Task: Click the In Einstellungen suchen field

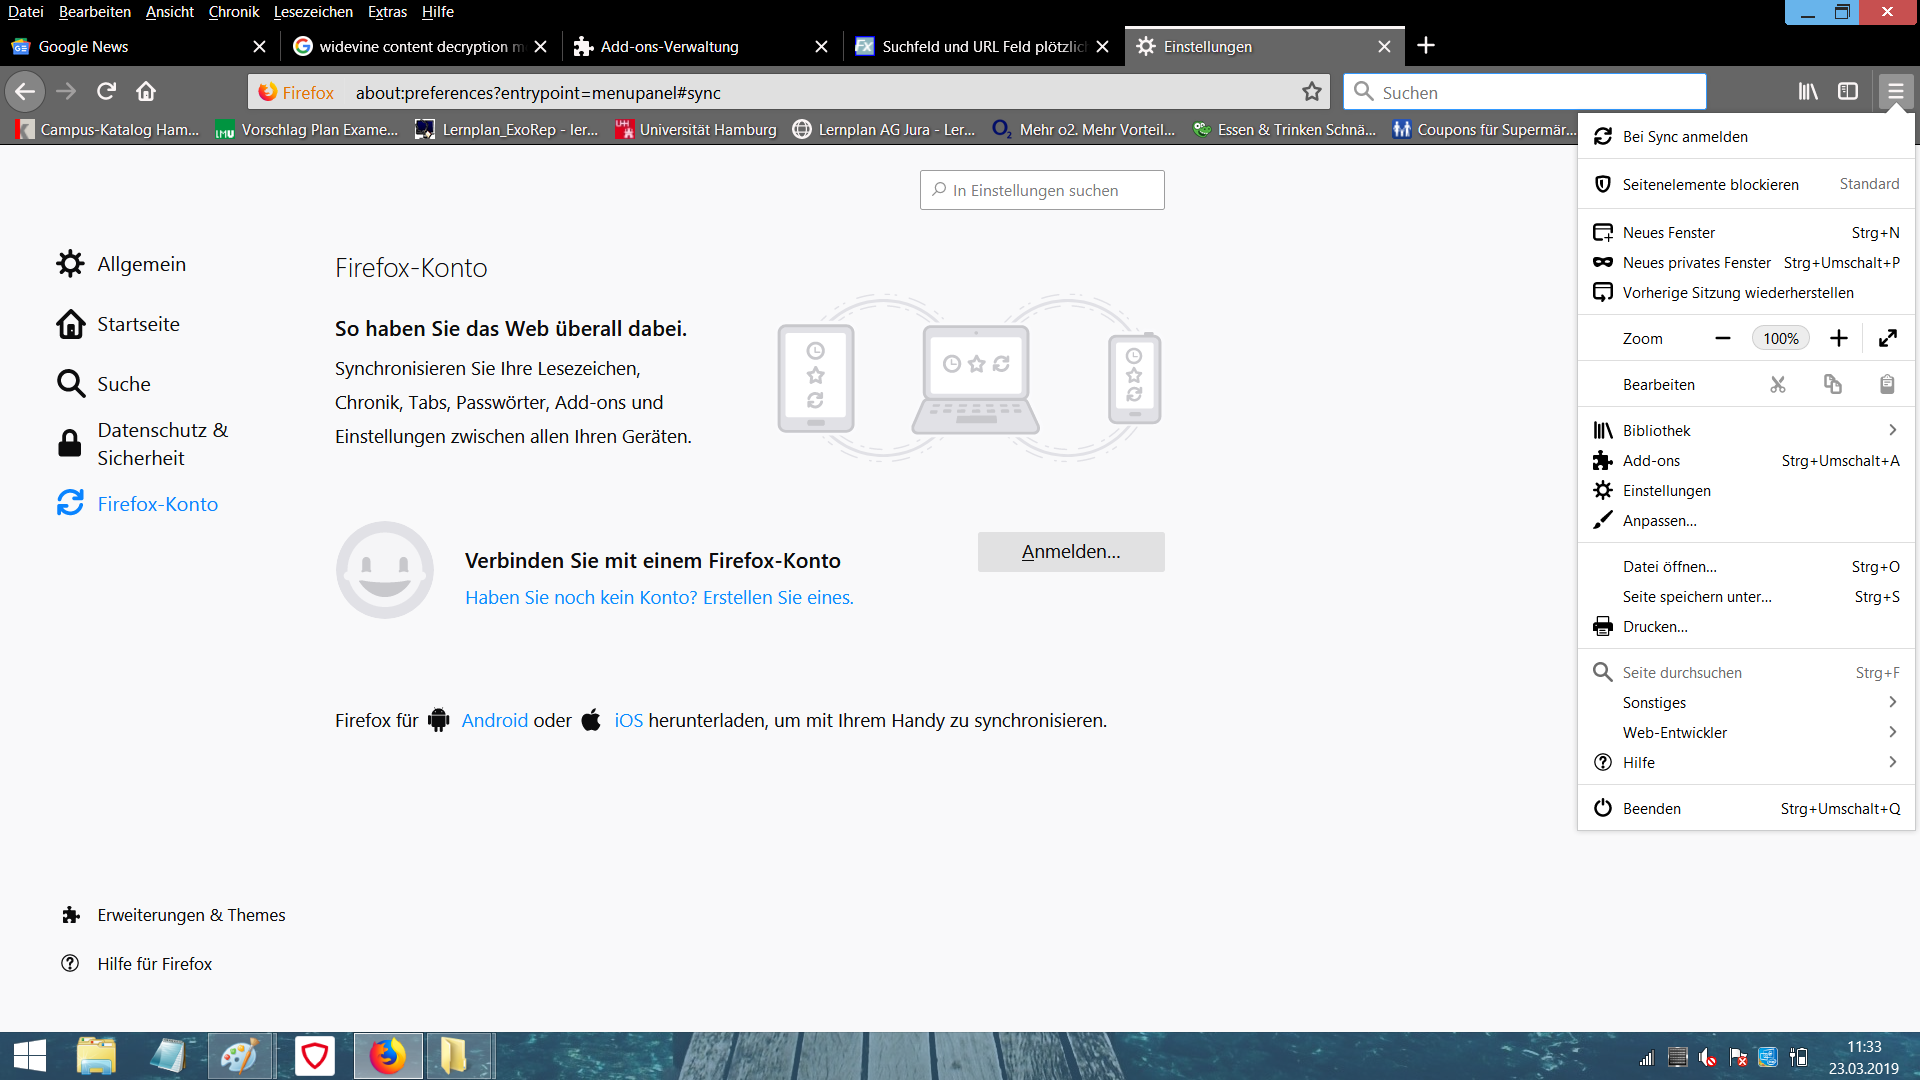Action: (1042, 190)
